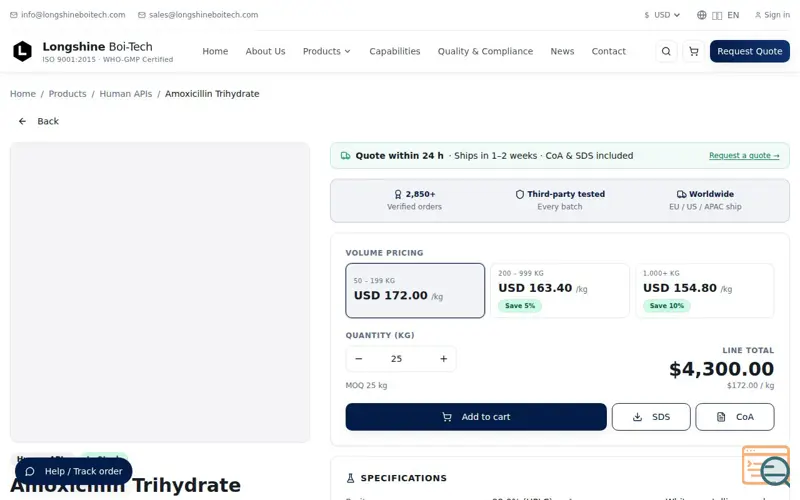Decrease quantity with minus button

[359, 359]
